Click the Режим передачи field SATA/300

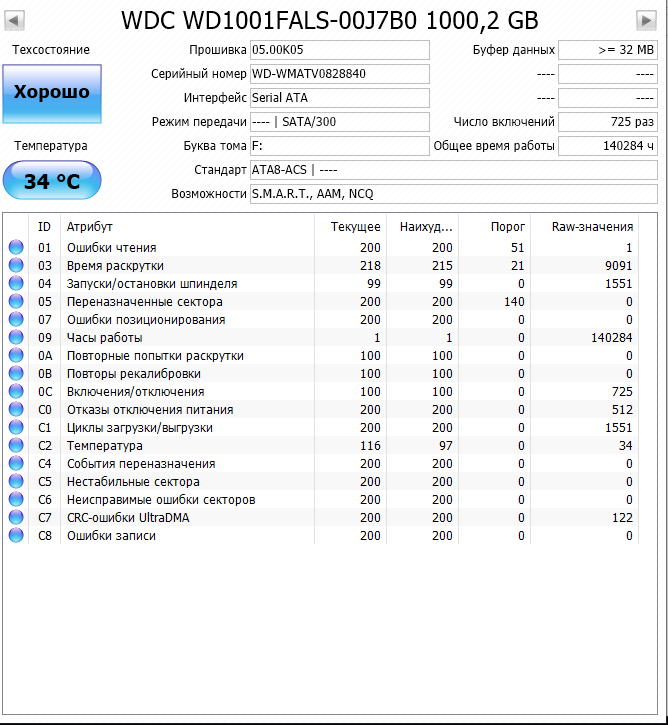340,122
